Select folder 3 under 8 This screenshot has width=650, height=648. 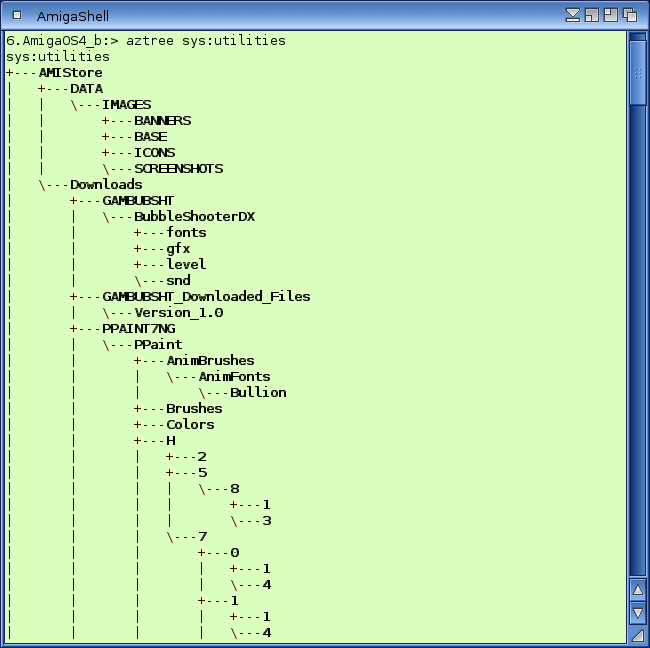click(267, 521)
